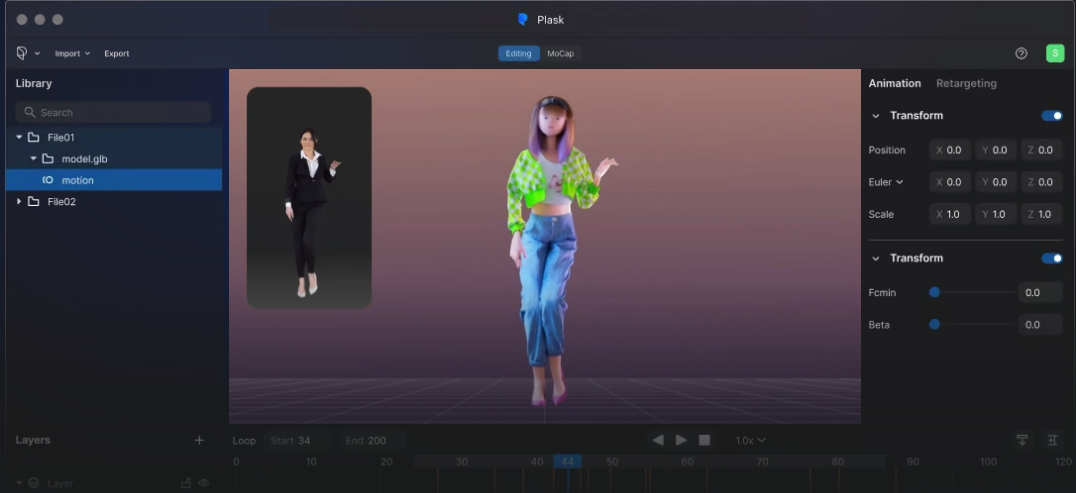Open the Euler rotation mode dropdown
Viewport: 1076px width, 493px height.
(886, 182)
